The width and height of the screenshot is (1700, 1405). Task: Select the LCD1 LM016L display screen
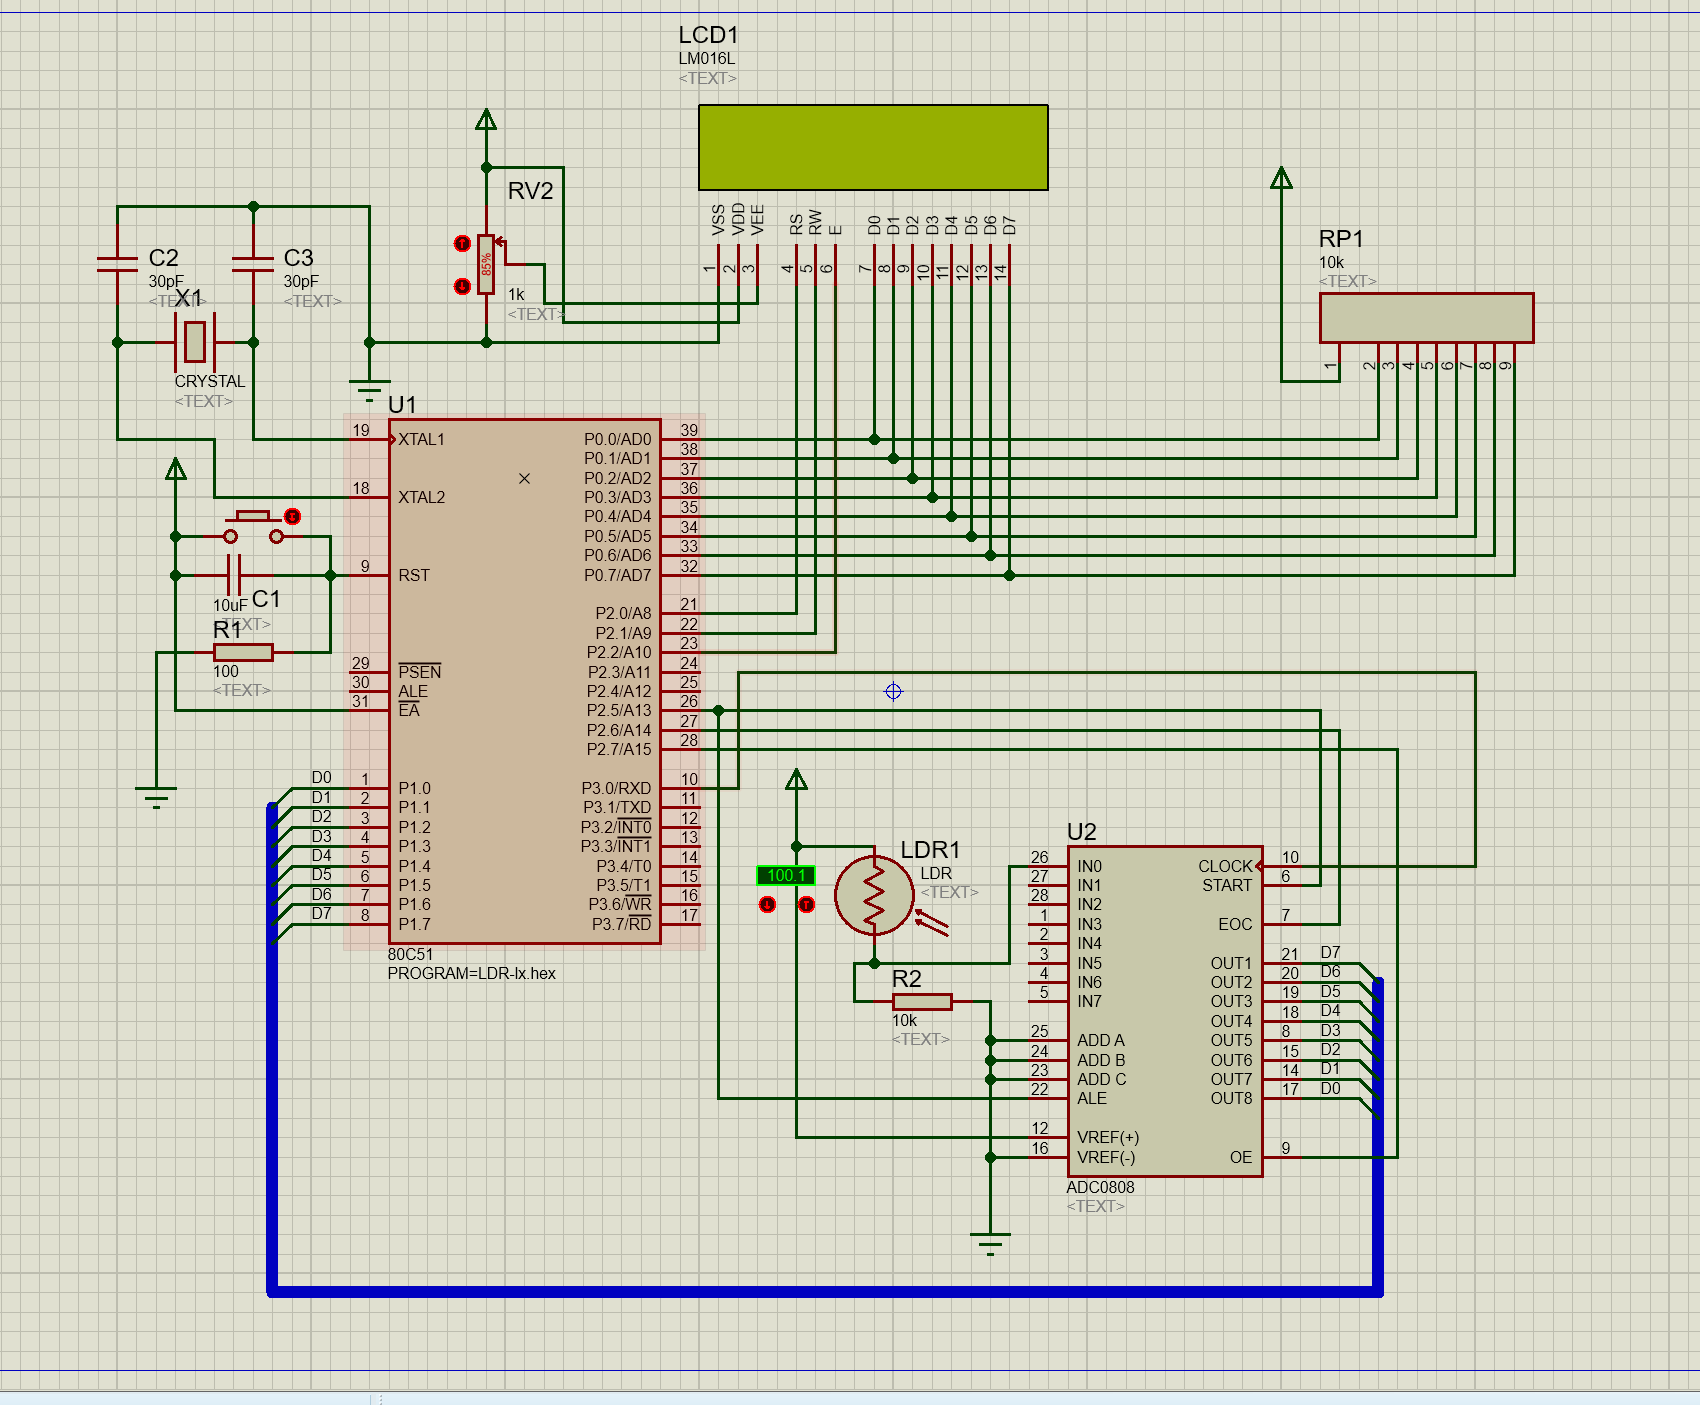[872, 147]
